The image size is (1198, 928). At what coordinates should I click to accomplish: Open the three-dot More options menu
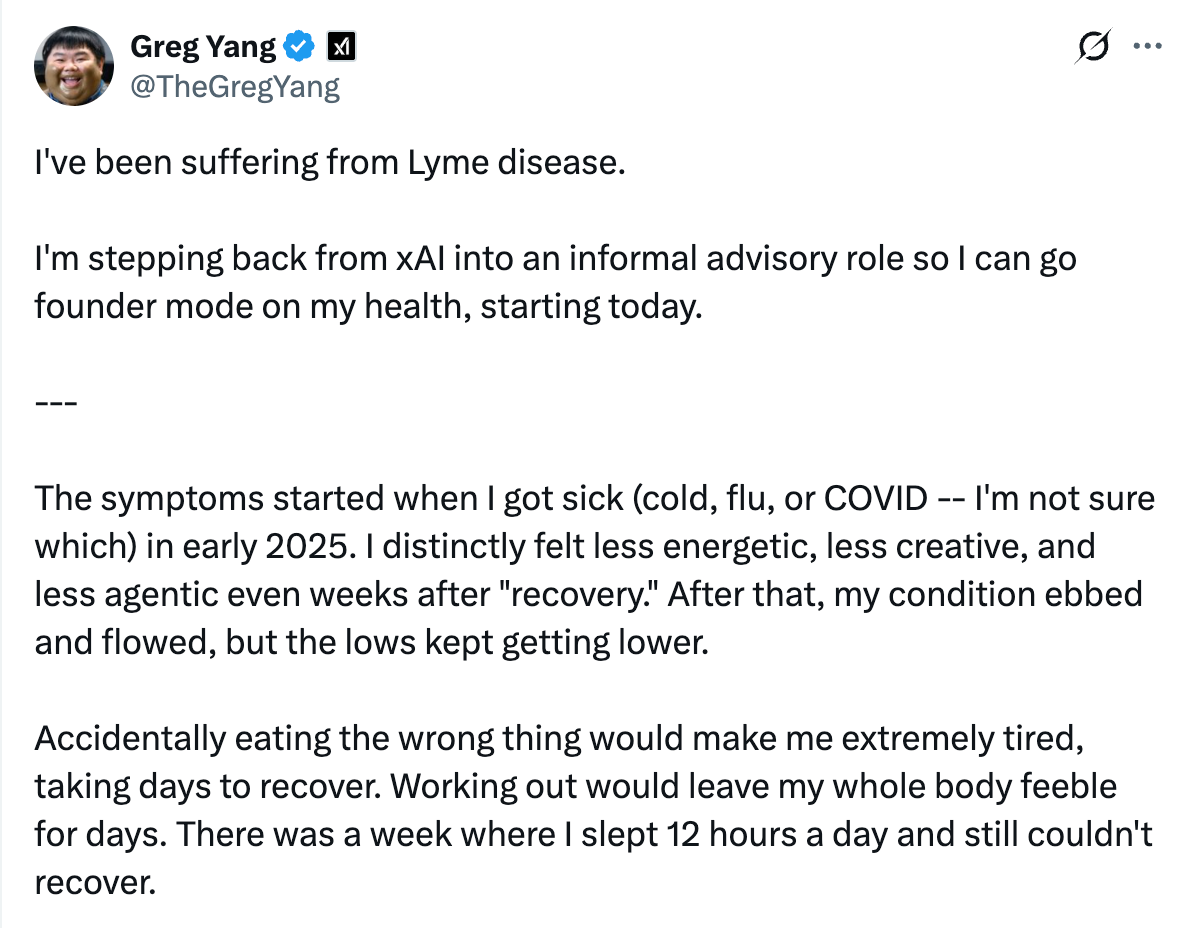click(x=1145, y=46)
